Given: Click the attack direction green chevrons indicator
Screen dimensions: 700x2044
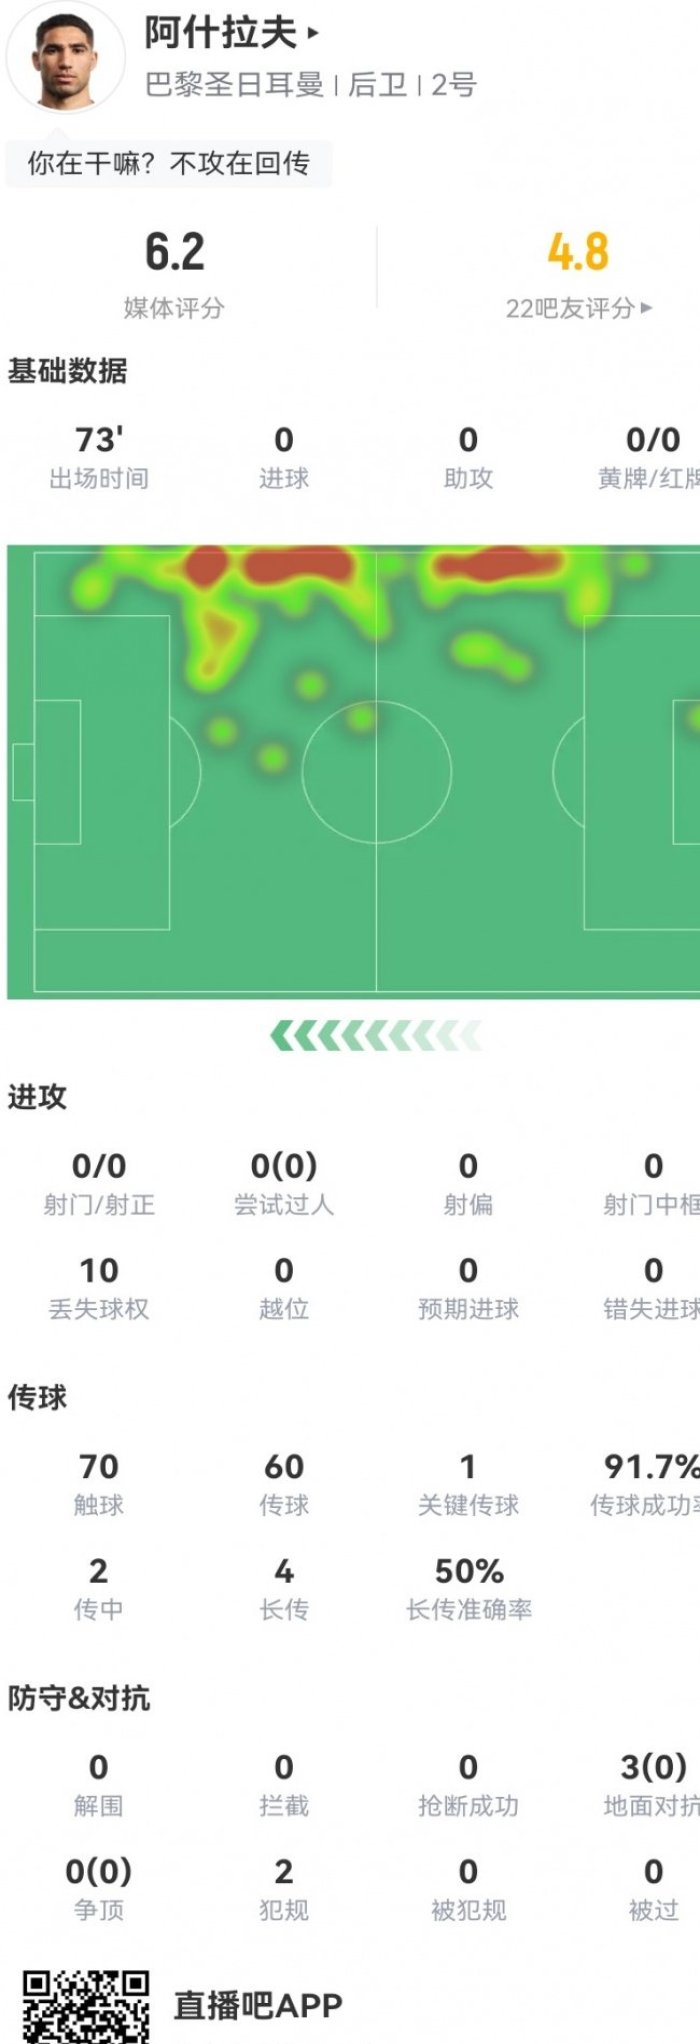Looking at the screenshot, I should click(x=376, y=1036).
